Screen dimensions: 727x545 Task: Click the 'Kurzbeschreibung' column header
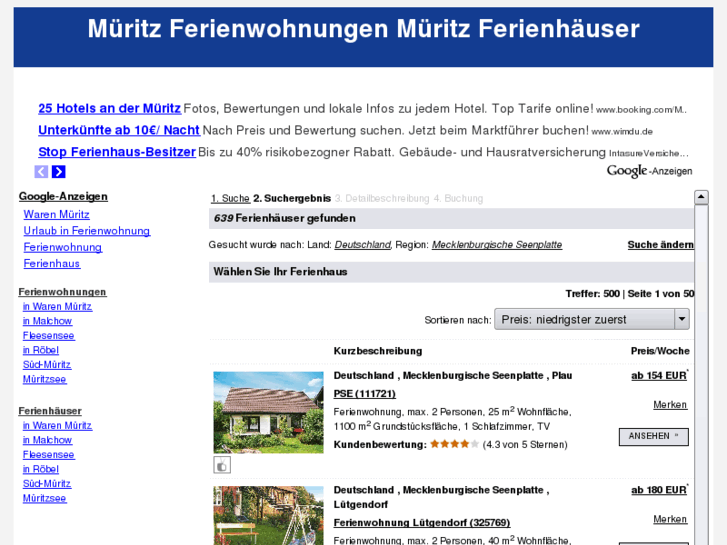point(378,351)
